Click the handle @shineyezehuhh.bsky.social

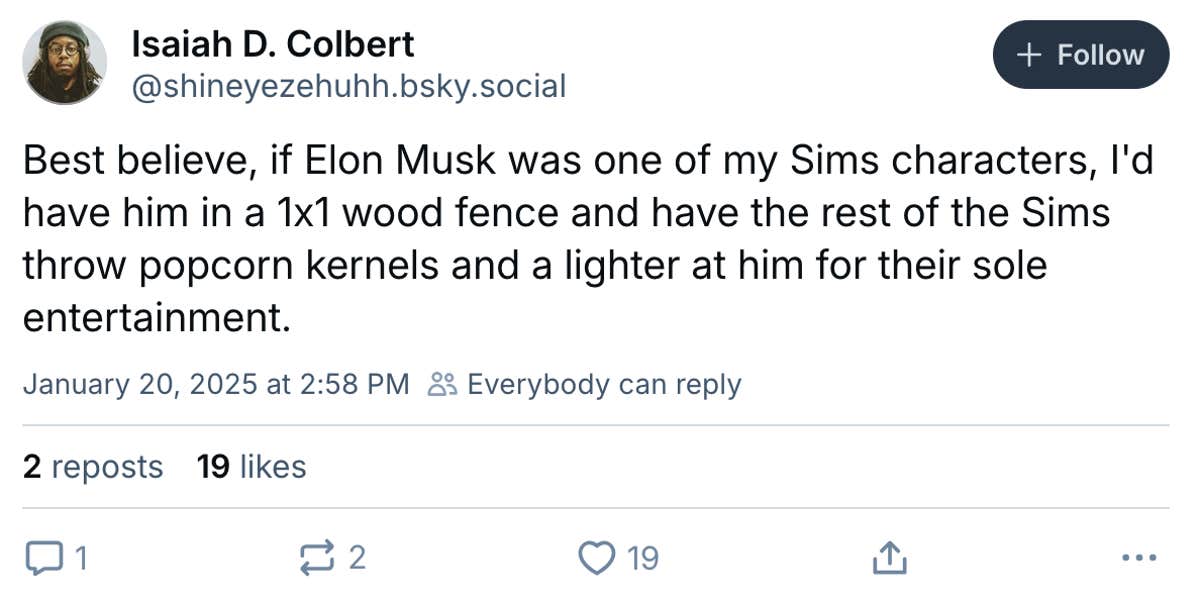pos(349,86)
